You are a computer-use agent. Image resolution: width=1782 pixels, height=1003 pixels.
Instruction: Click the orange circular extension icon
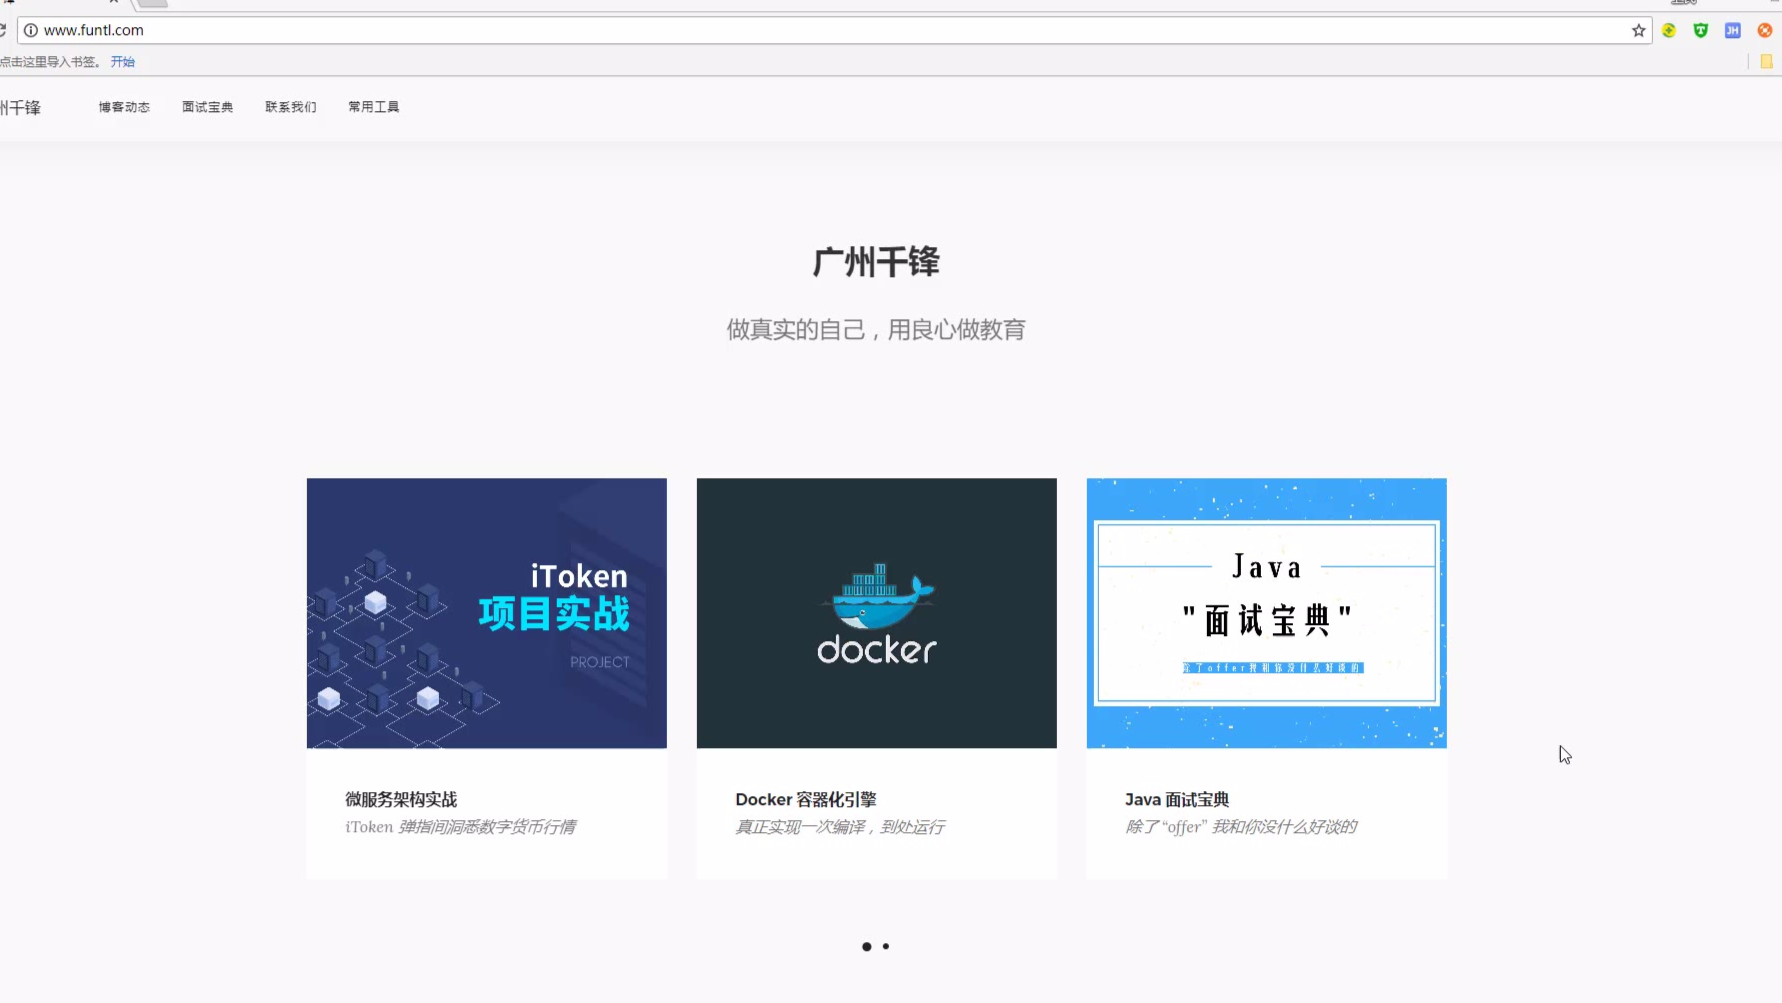pos(1765,31)
